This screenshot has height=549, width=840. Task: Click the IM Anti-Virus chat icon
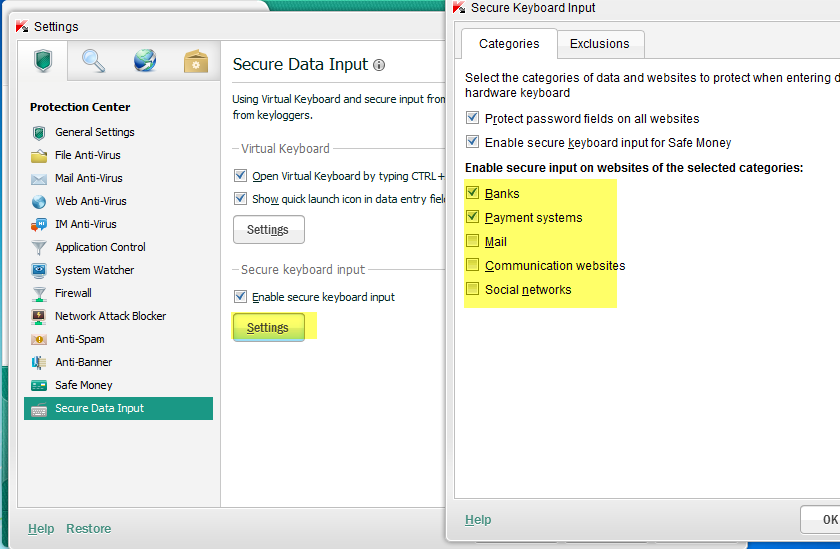coord(39,224)
